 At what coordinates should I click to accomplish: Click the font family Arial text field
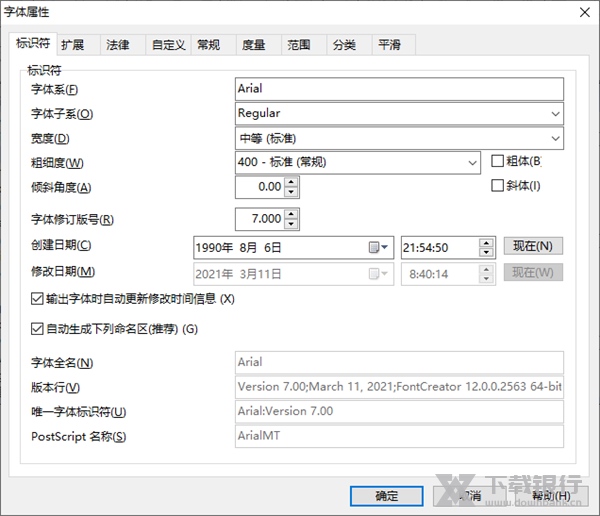tap(398, 89)
